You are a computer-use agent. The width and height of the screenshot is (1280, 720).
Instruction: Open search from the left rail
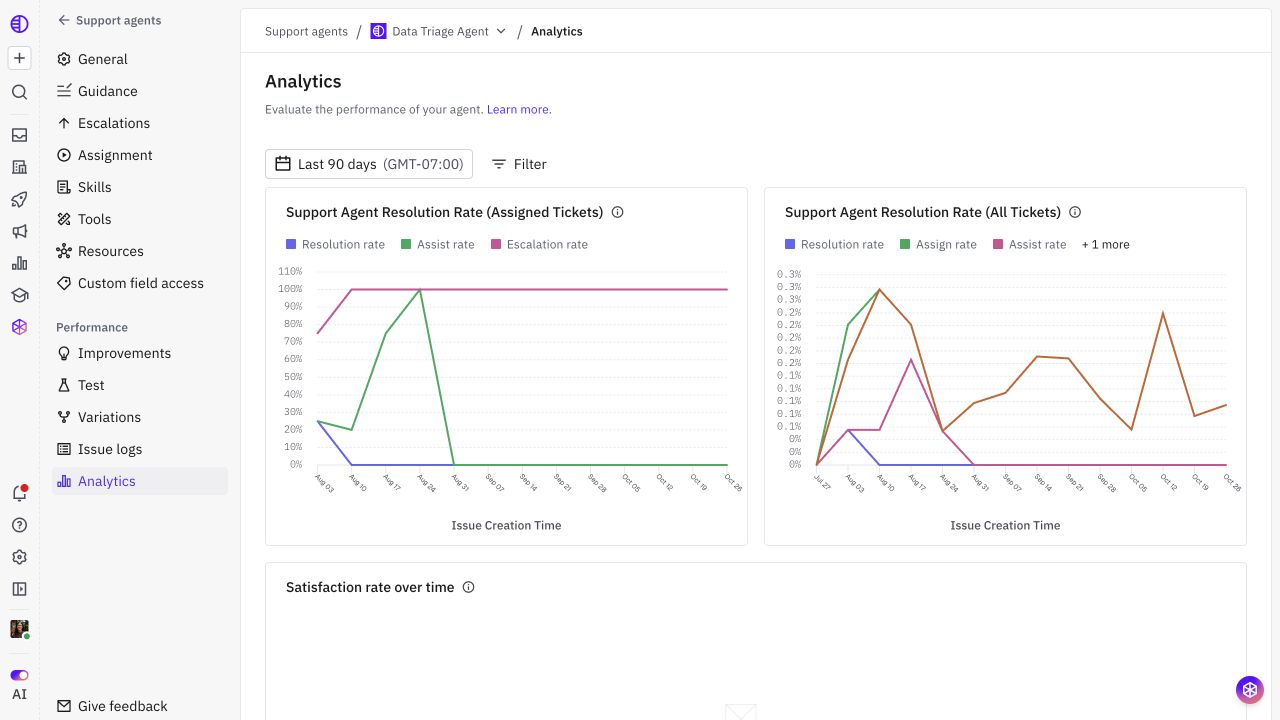point(19,92)
